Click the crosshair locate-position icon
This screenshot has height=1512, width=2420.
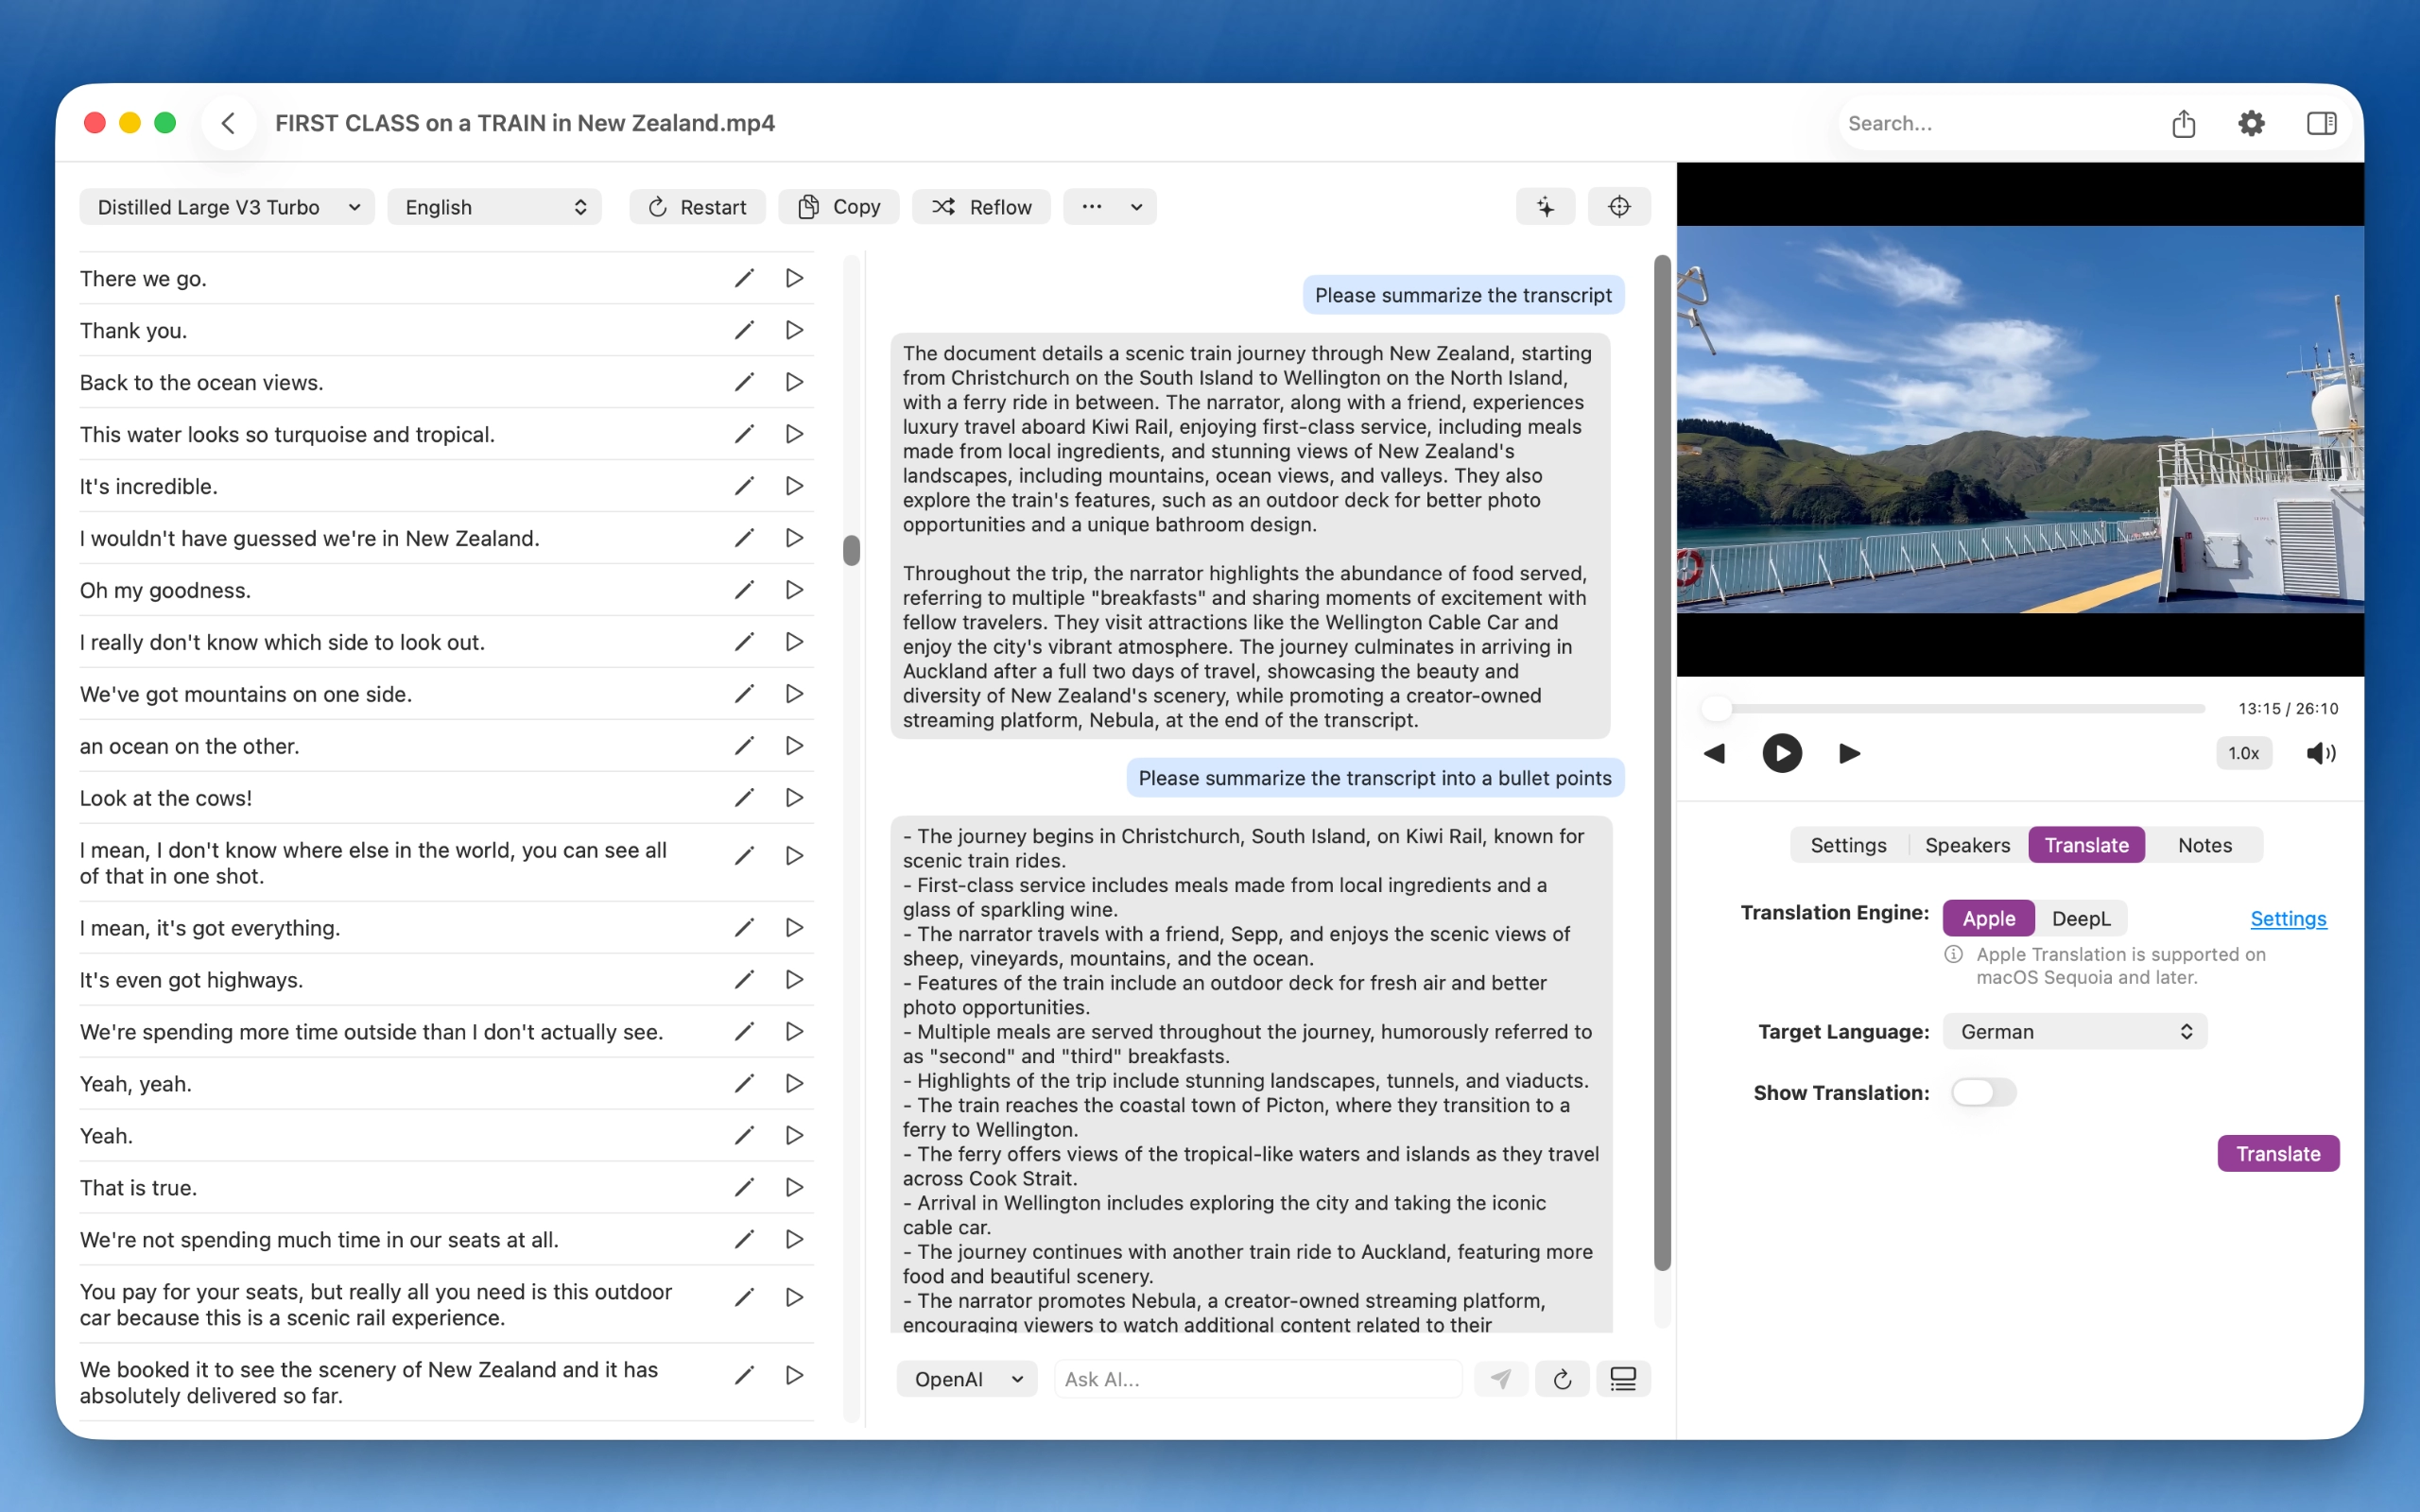pyautogui.click(x=1619, y=207)
